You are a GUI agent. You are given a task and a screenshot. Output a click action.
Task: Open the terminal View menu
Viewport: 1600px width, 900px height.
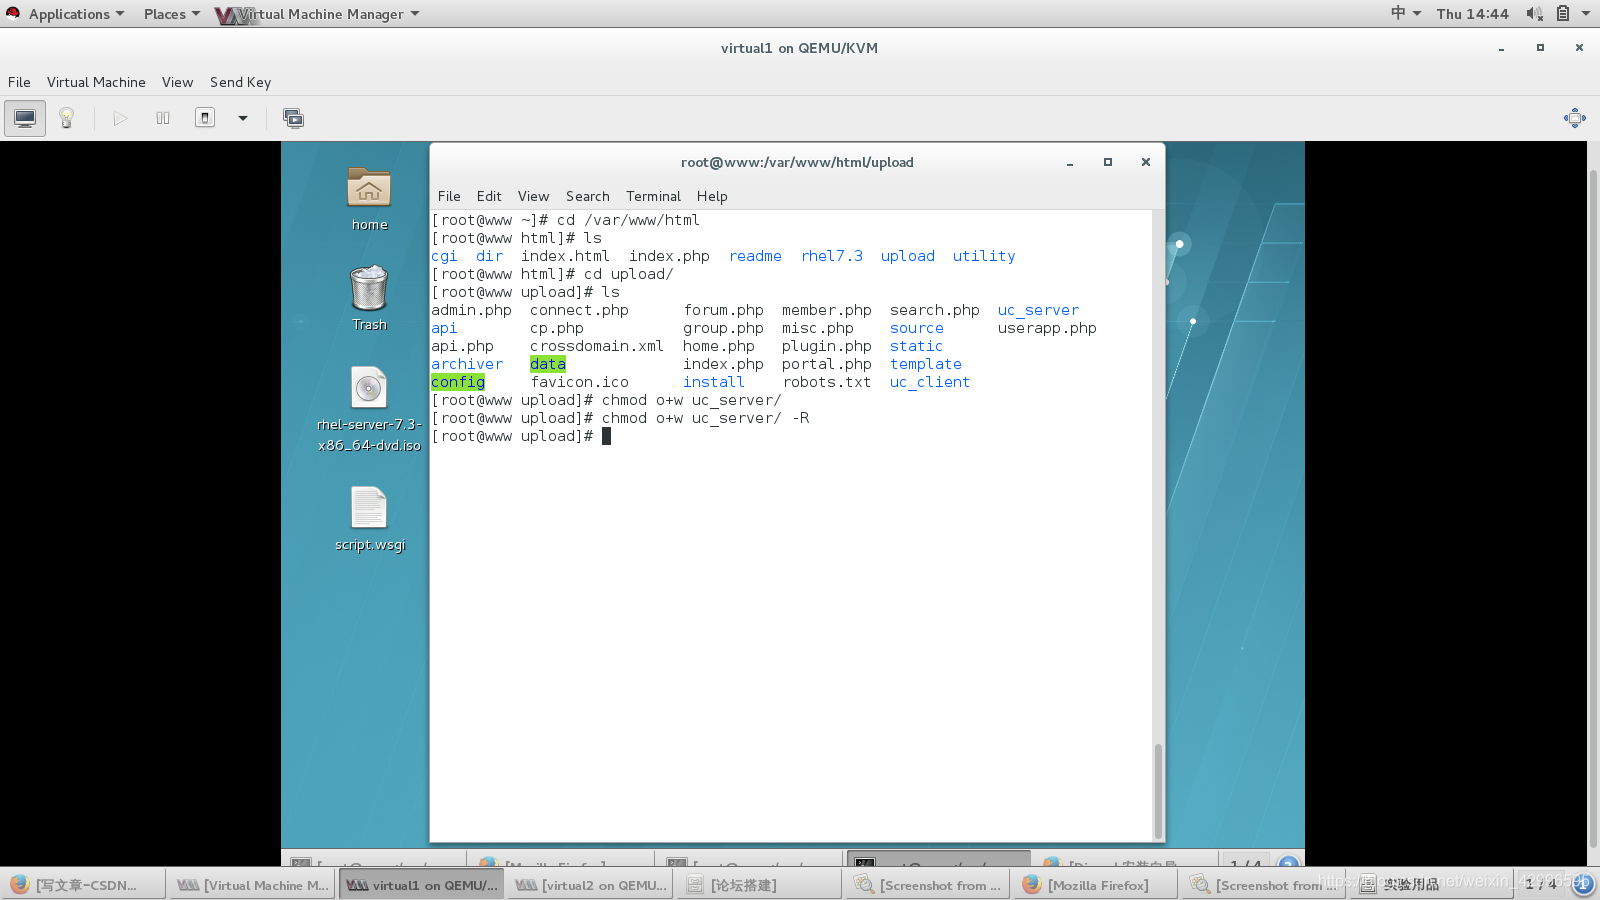tap(533, 196)
